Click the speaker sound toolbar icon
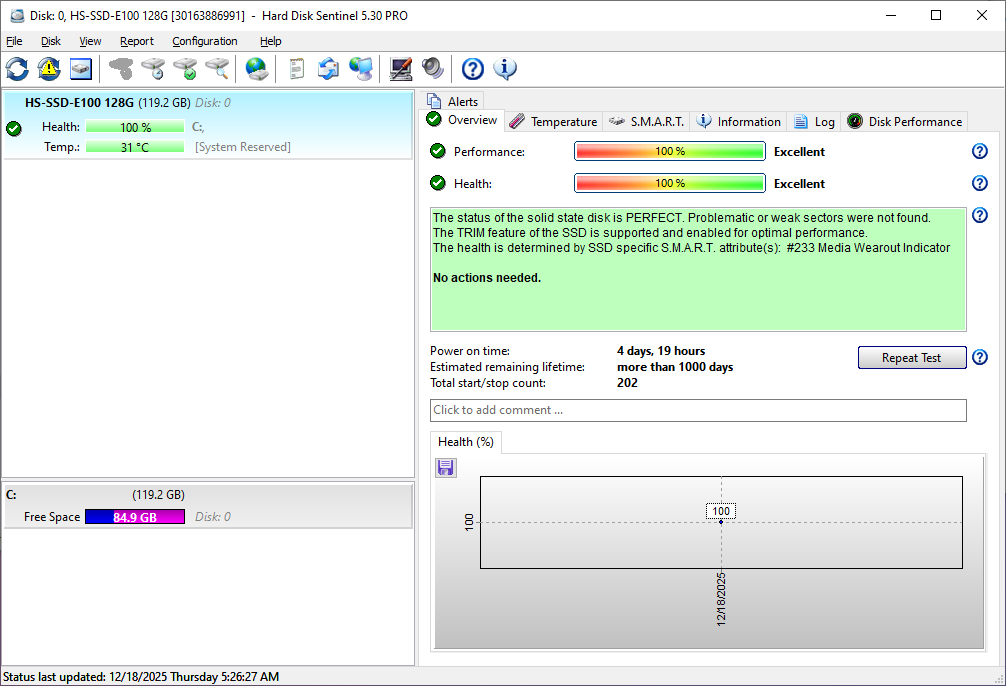 [x=432, y=69]
